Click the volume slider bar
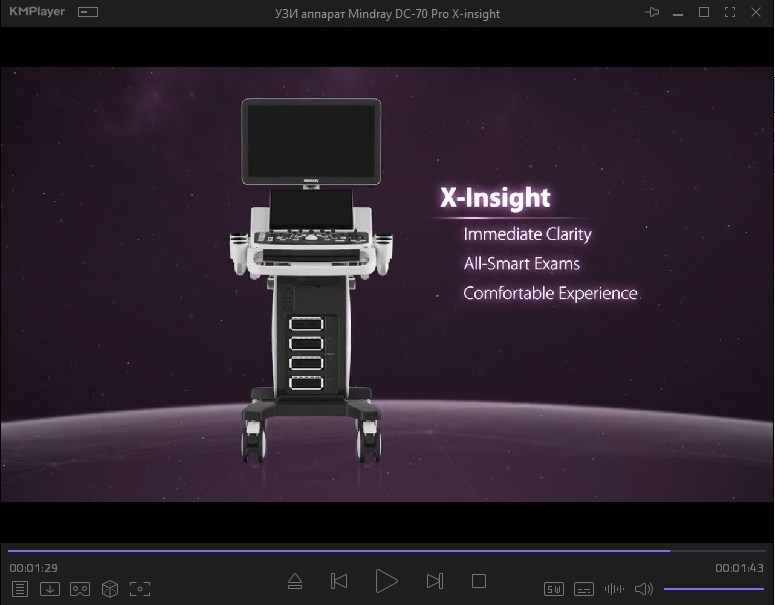775x605 pixels. pos(713,589)
